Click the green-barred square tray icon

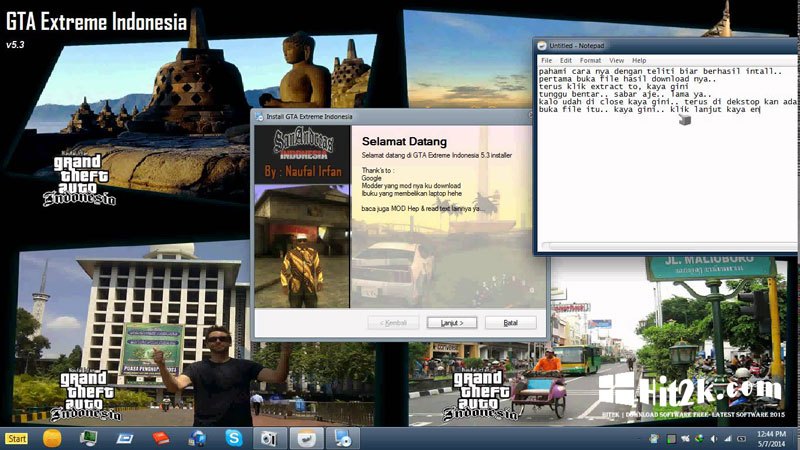pos(671,439)
